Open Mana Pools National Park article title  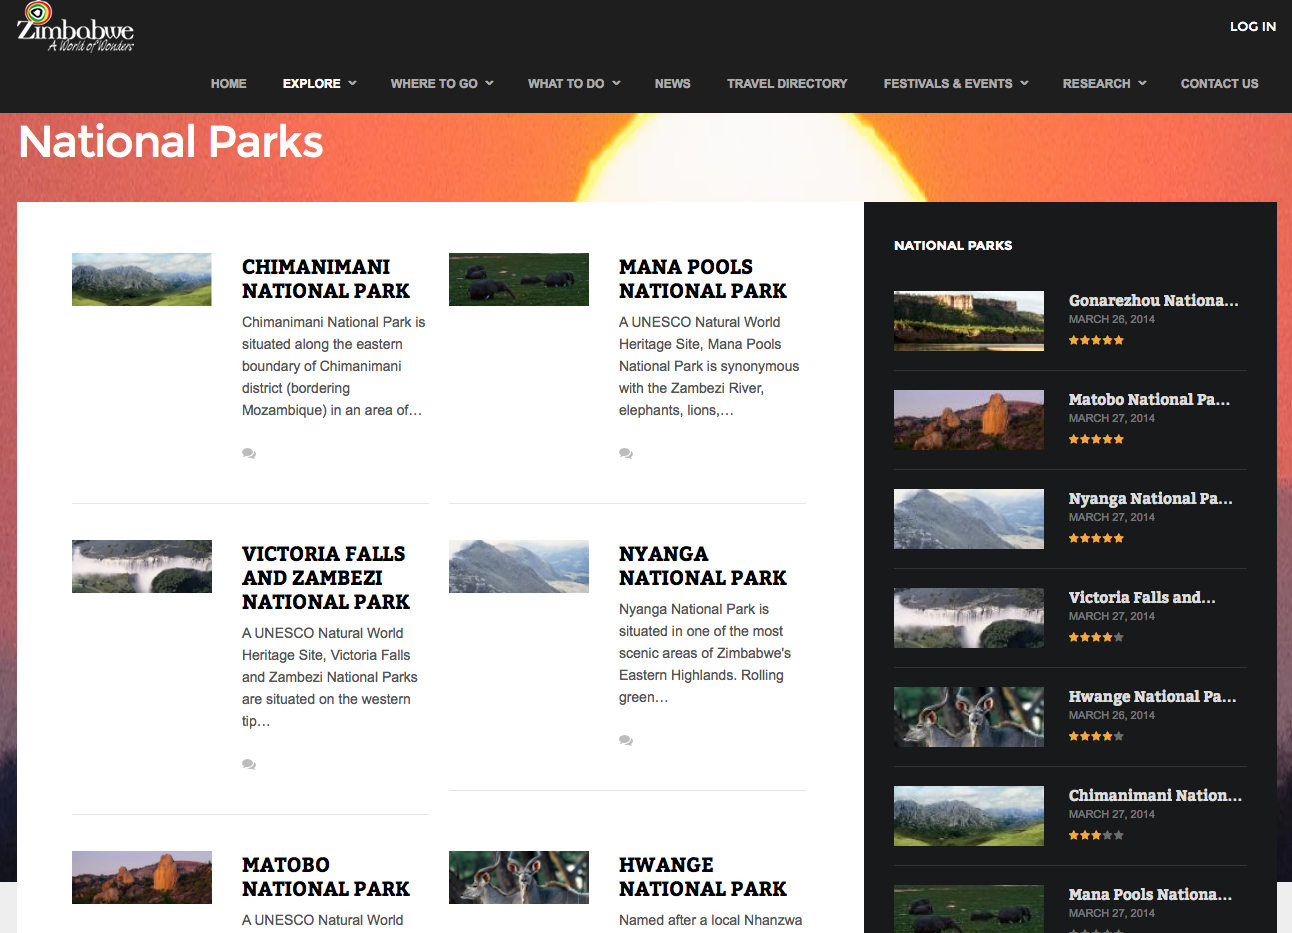click(702, 279)
